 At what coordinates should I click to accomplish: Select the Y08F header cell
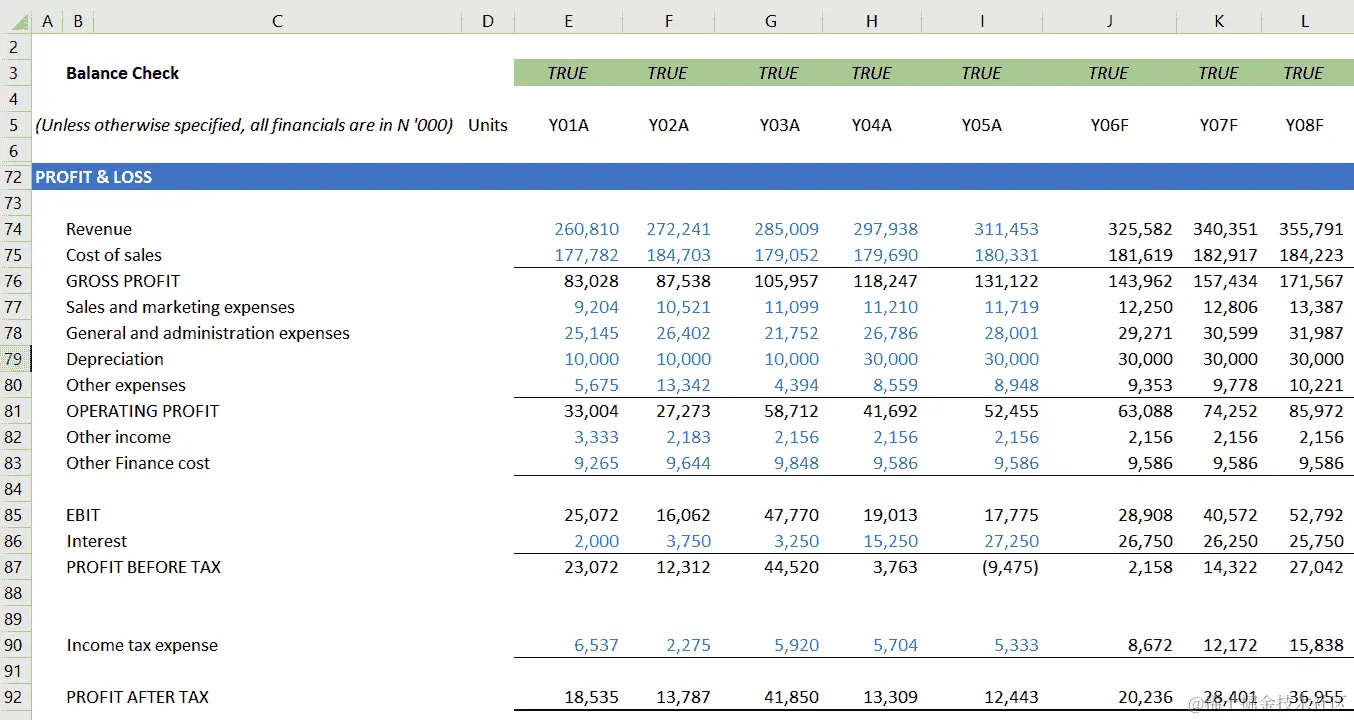click(x=1304, y=125)
